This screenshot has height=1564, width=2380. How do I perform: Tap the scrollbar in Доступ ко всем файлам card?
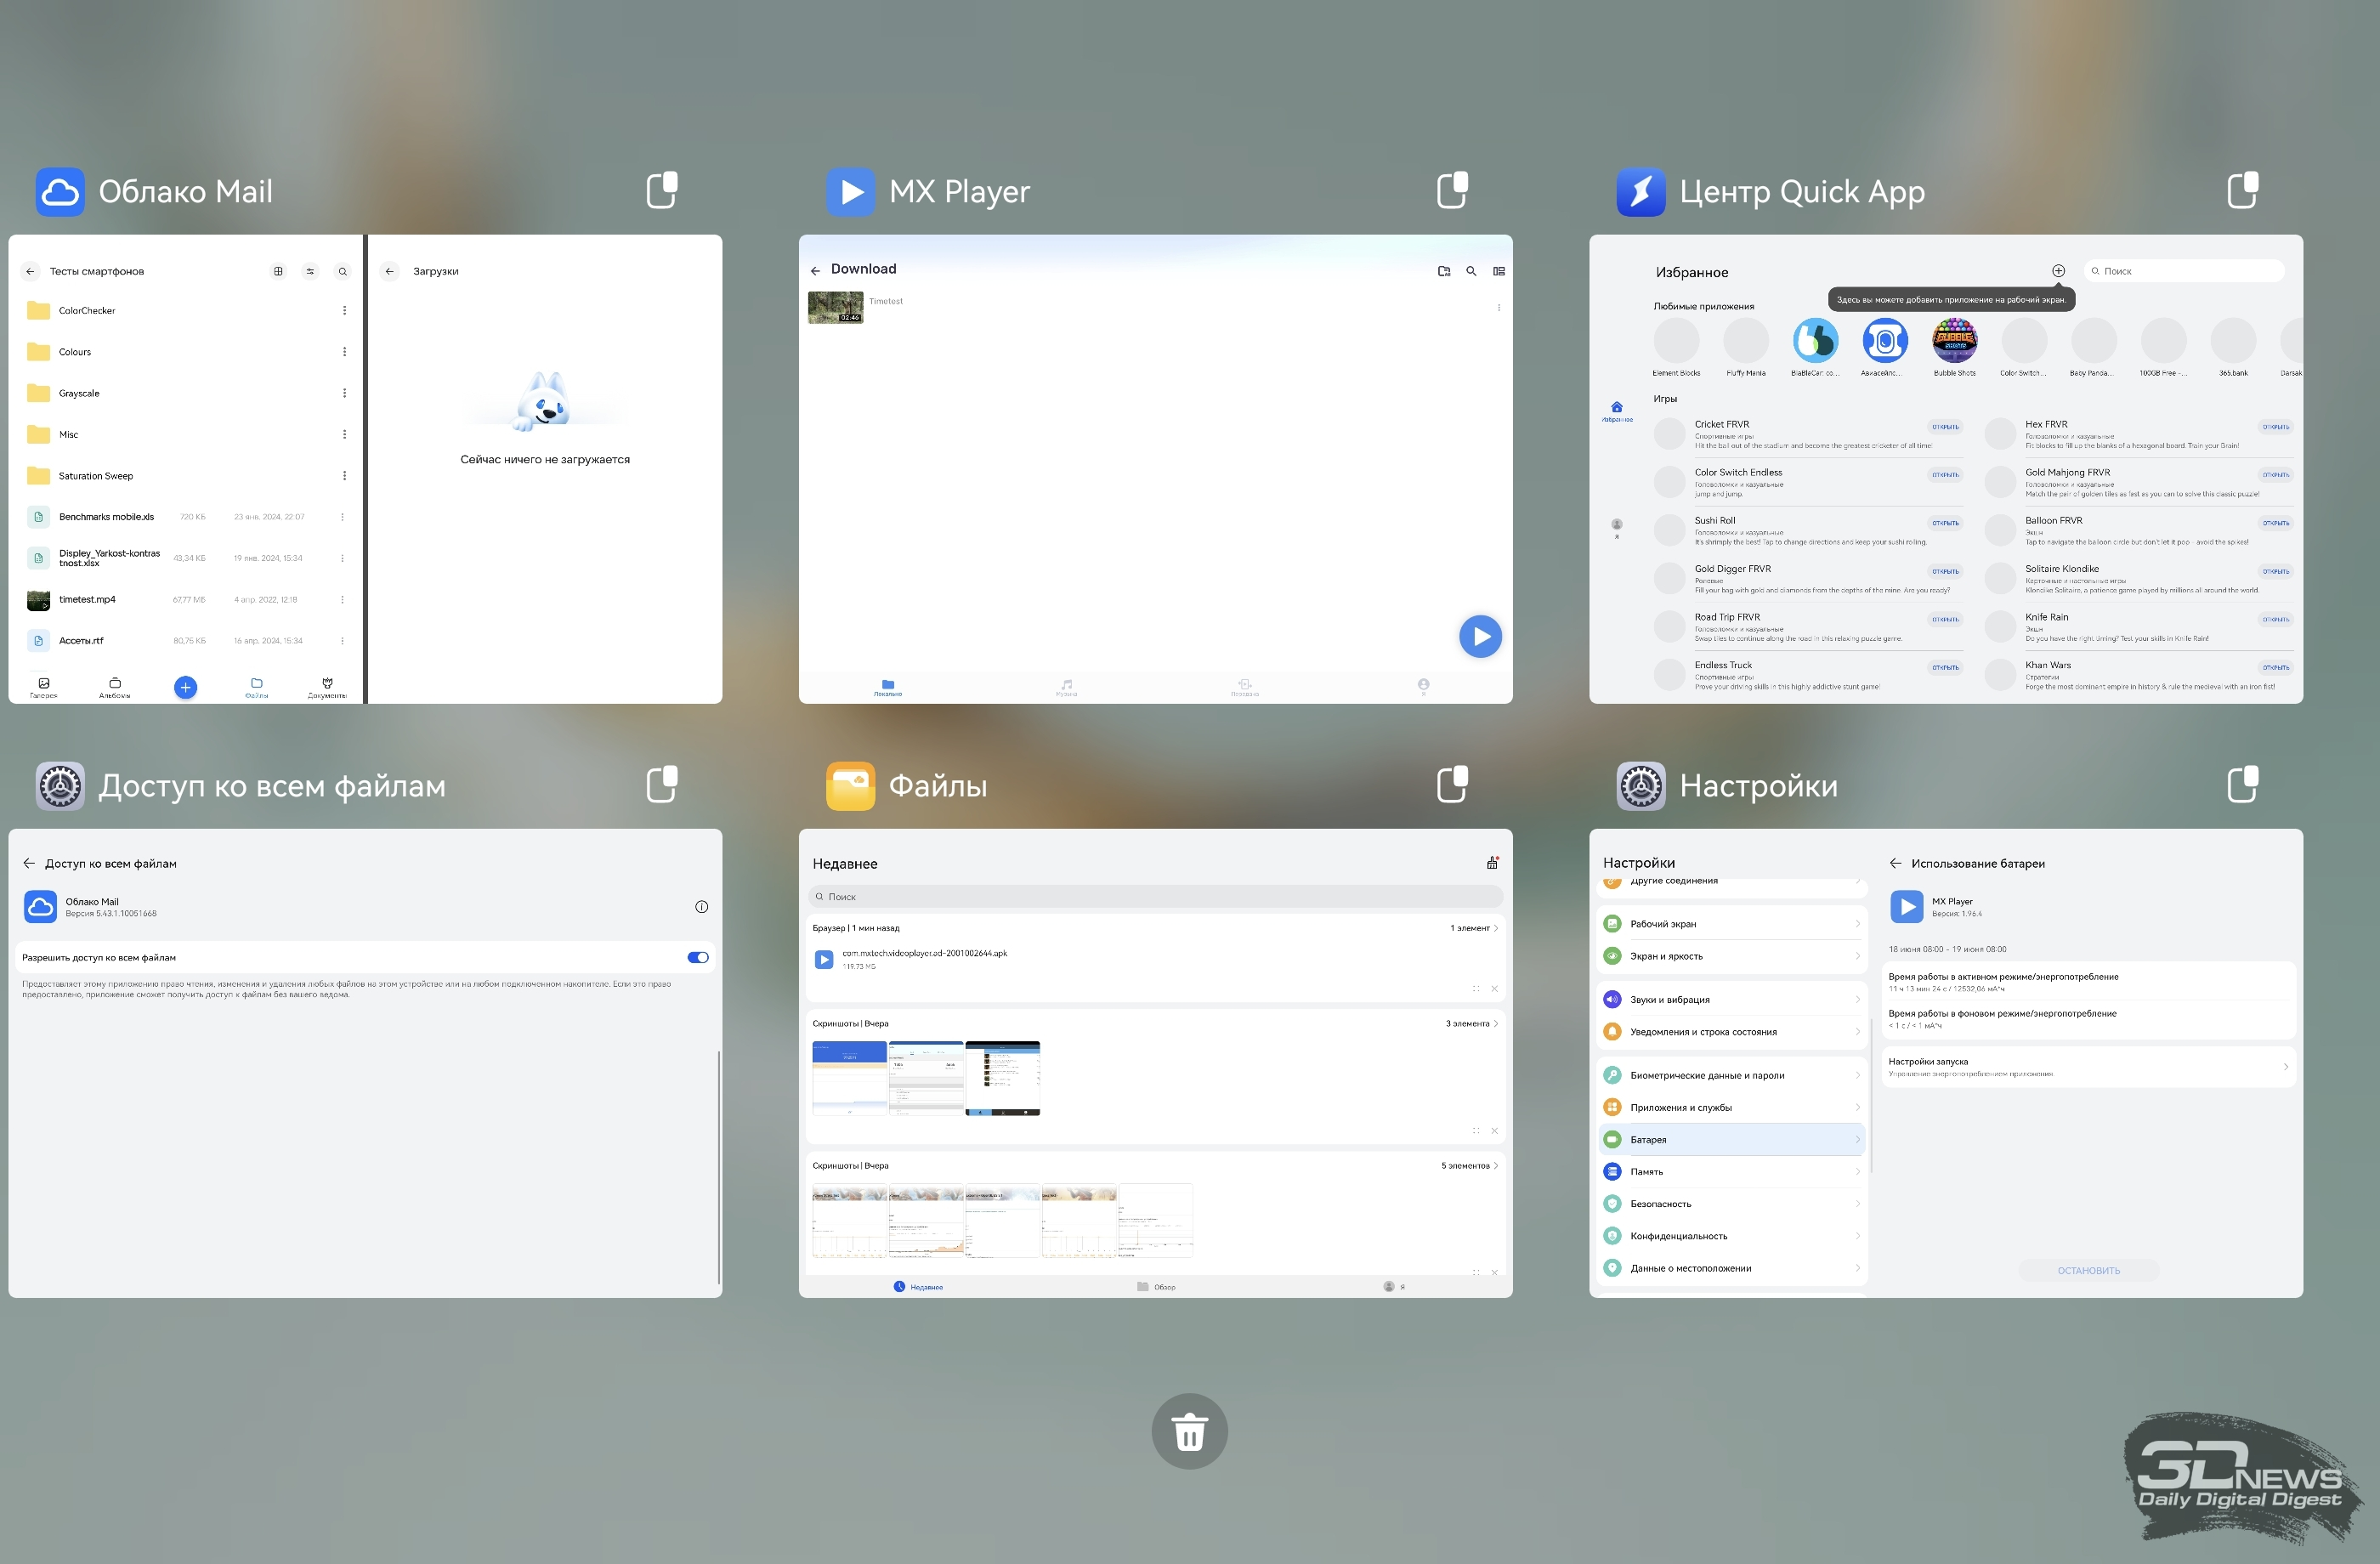[x=718, y=1166]
